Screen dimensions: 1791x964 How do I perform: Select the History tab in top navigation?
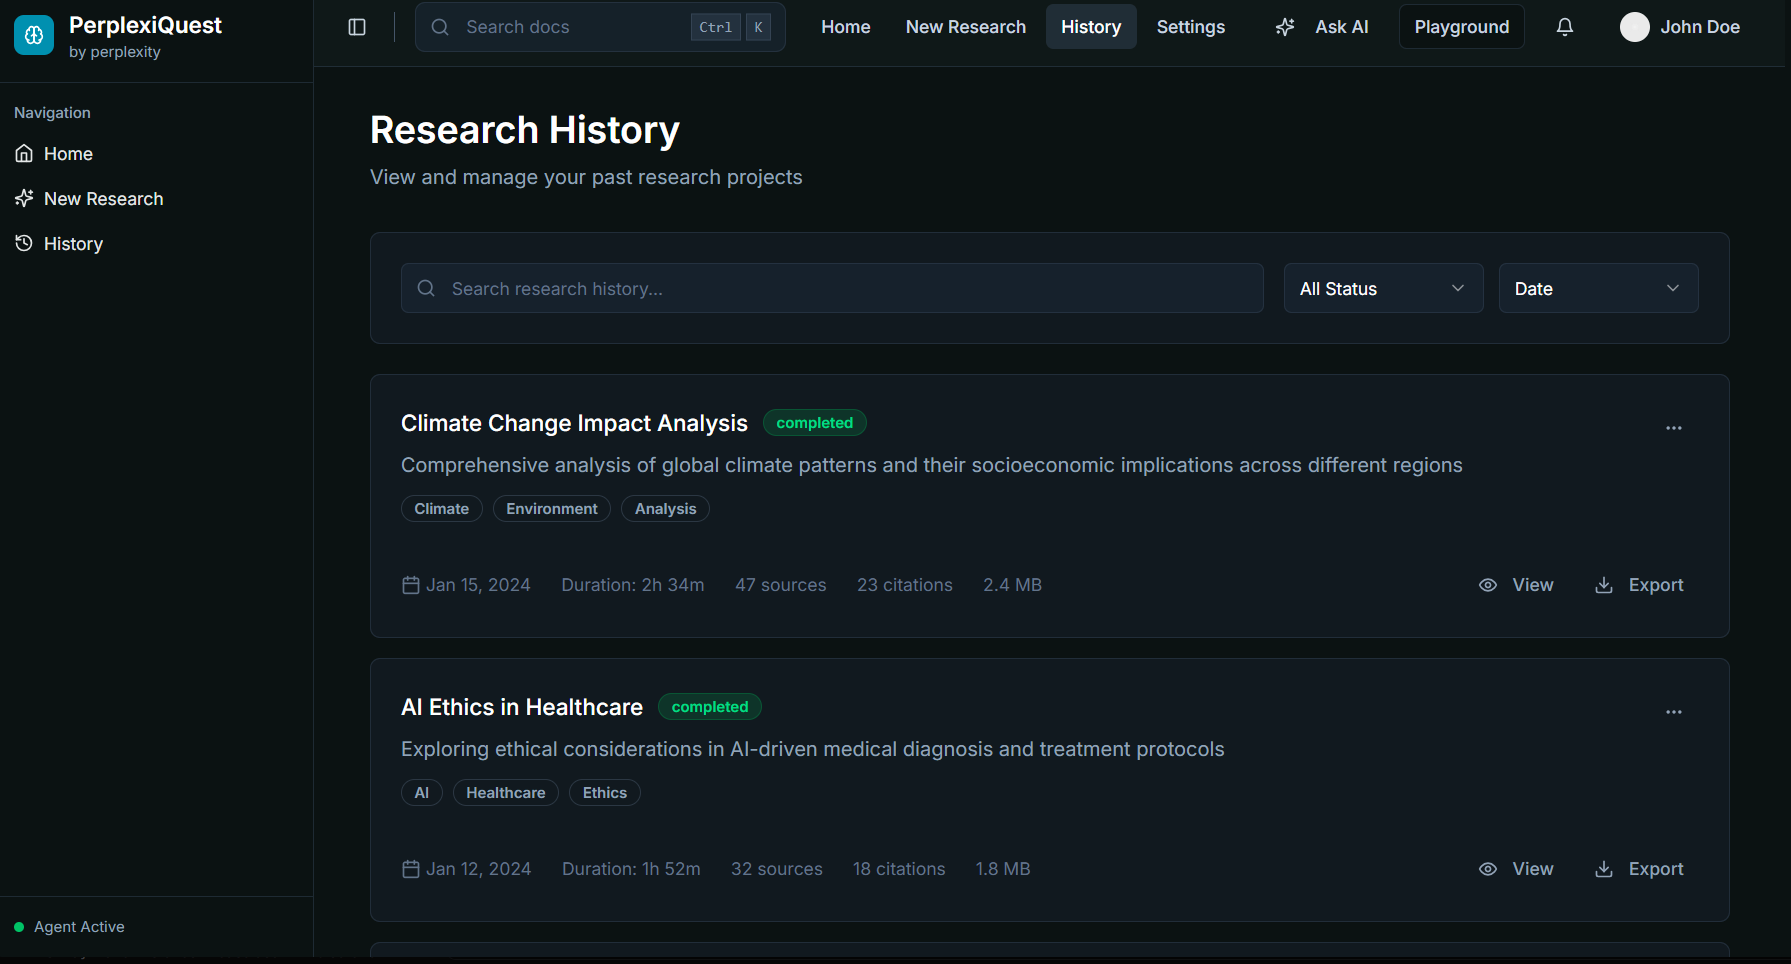pos(1091,27)
